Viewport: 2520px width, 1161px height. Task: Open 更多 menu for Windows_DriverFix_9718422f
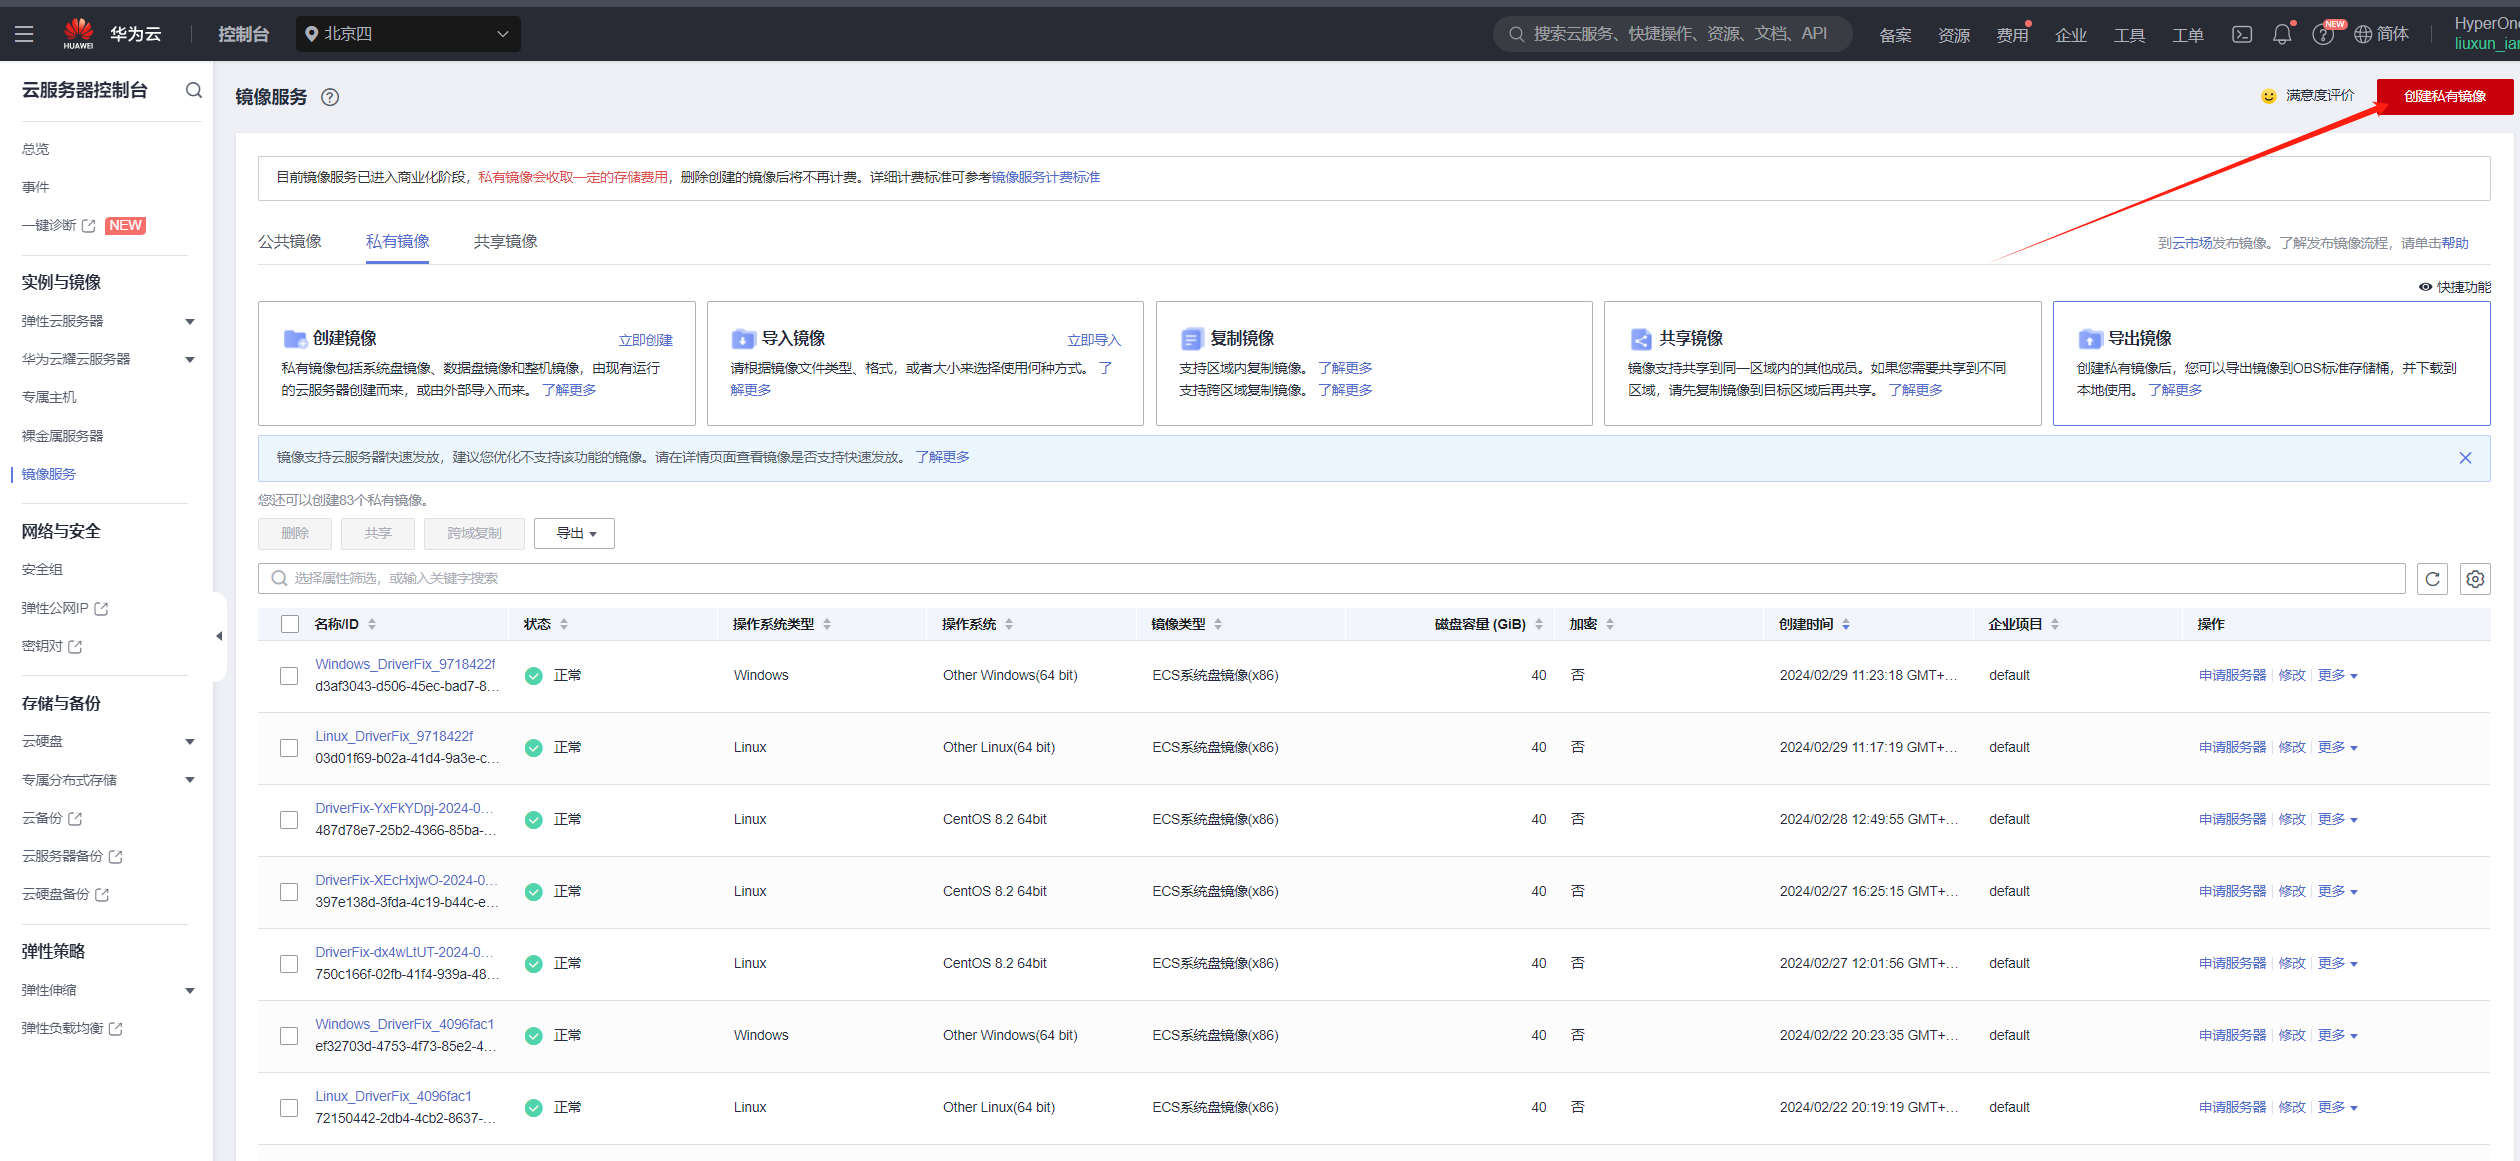[2338, 676]
